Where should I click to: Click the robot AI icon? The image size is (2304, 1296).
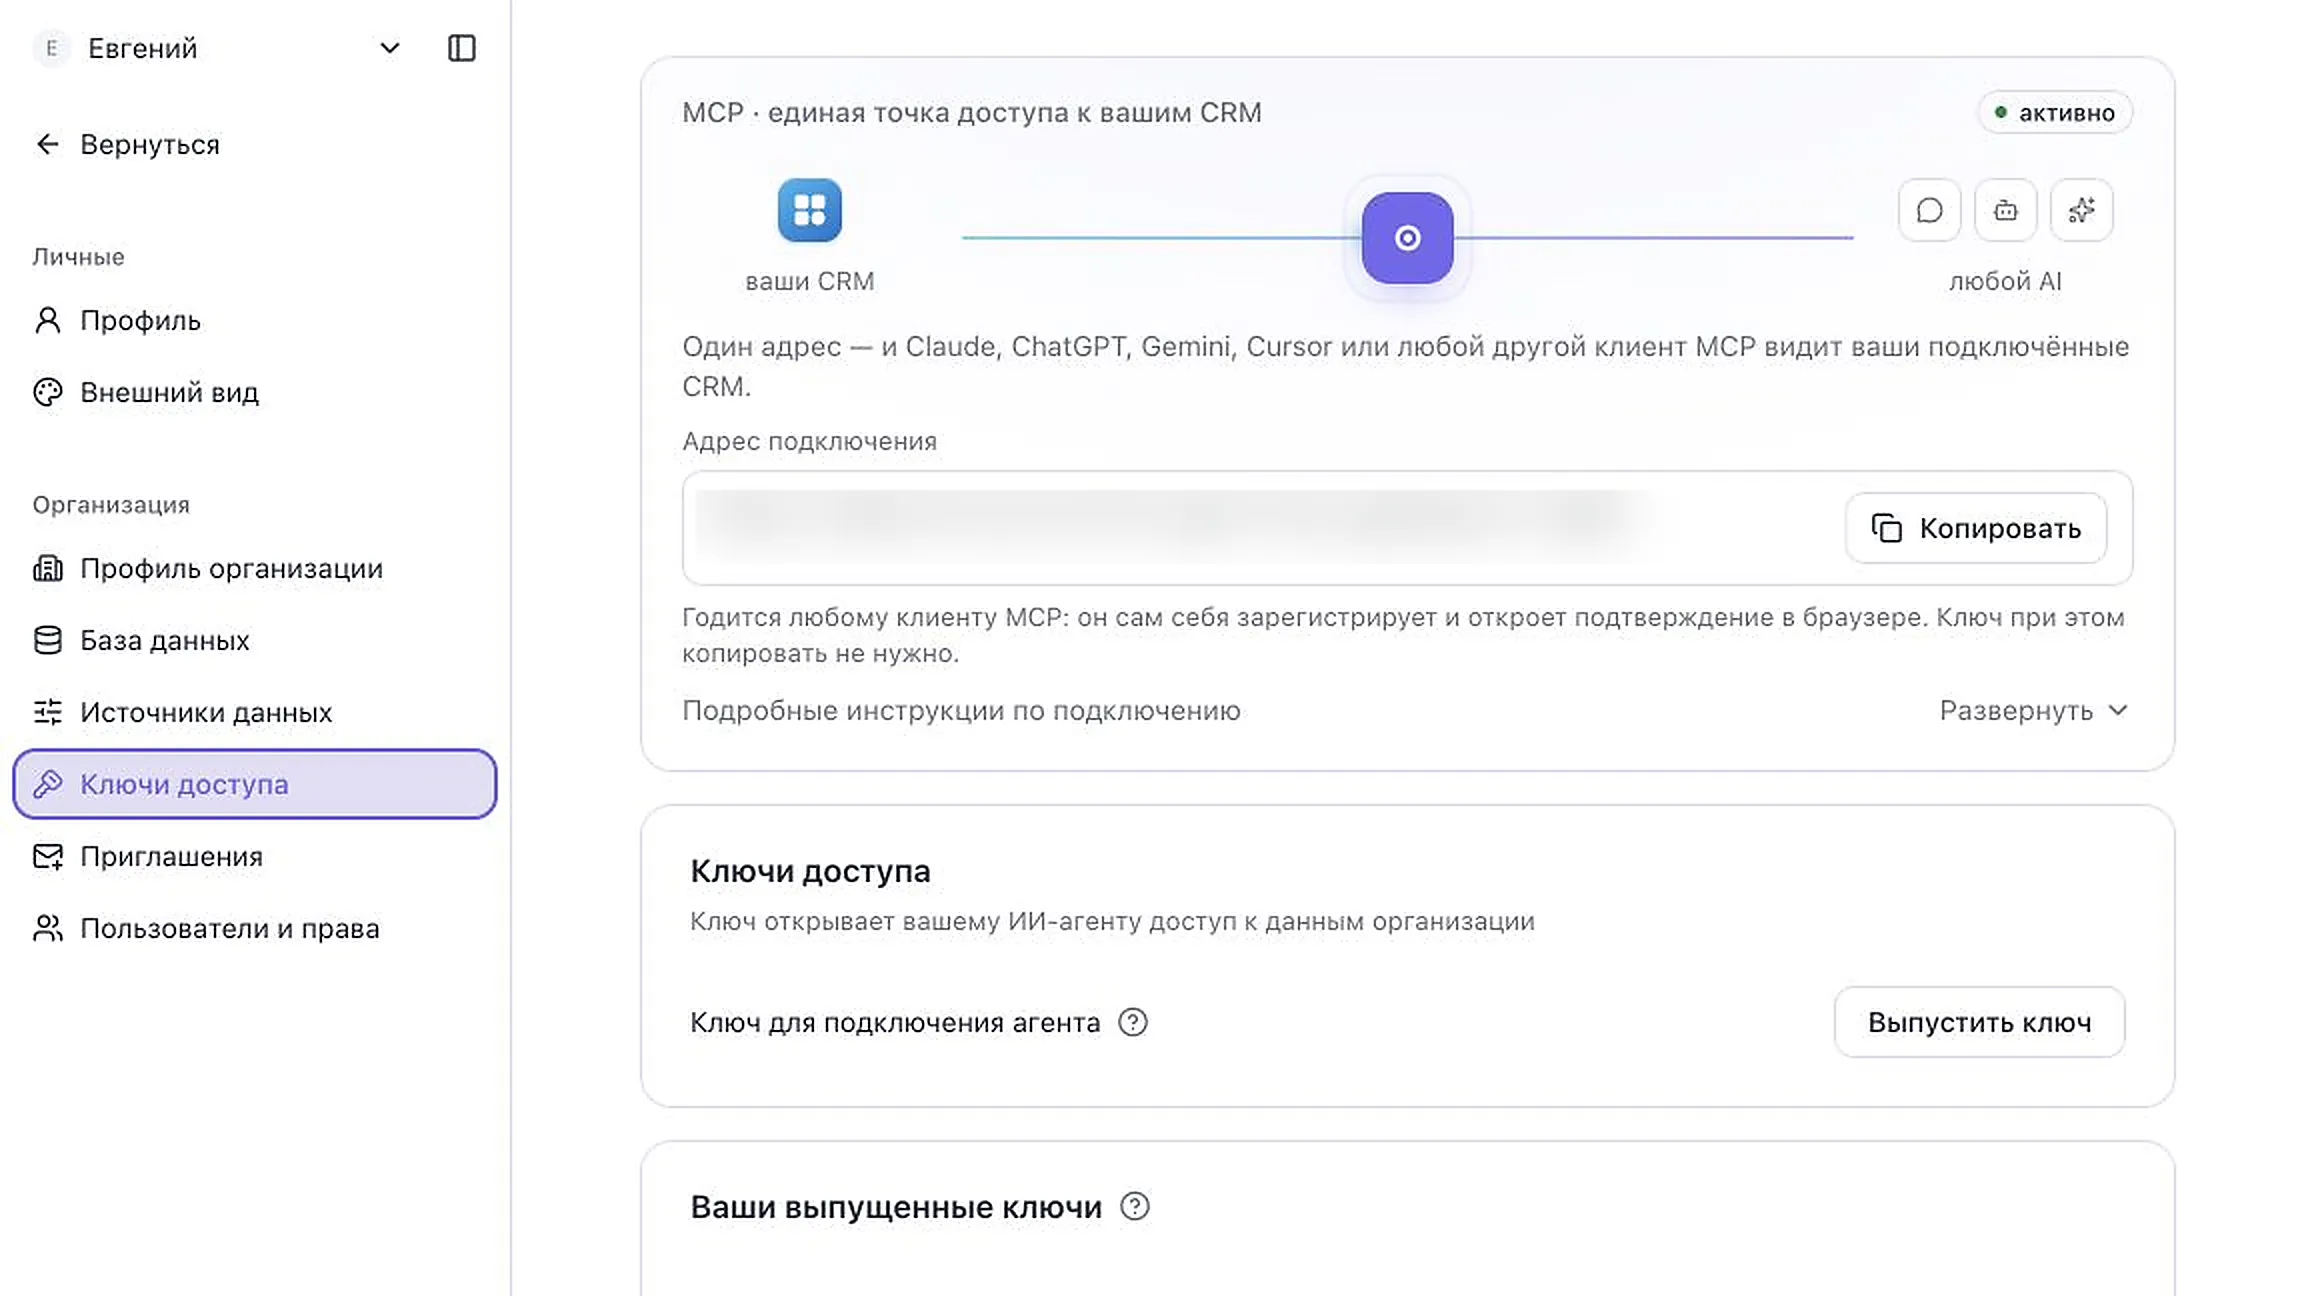[x=2005, y=210]
